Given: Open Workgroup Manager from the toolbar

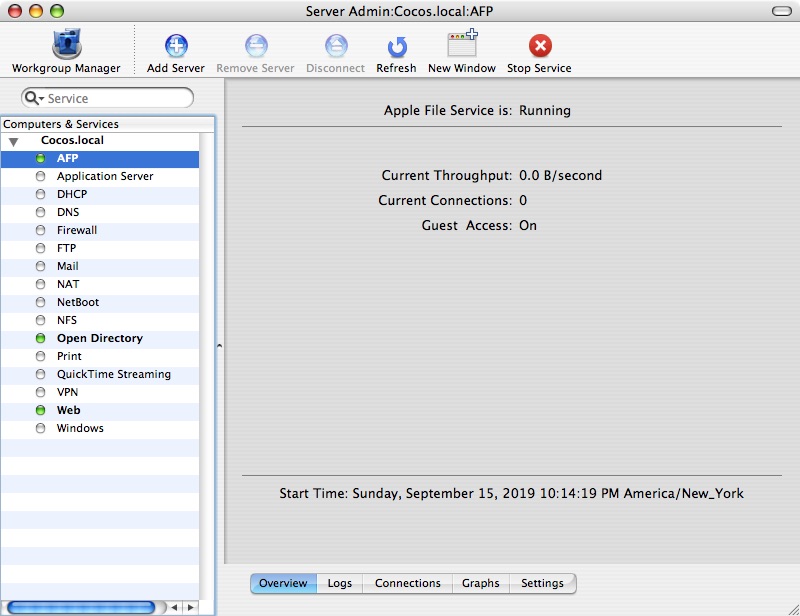Looking at the screenshot, I should (66, 51).
